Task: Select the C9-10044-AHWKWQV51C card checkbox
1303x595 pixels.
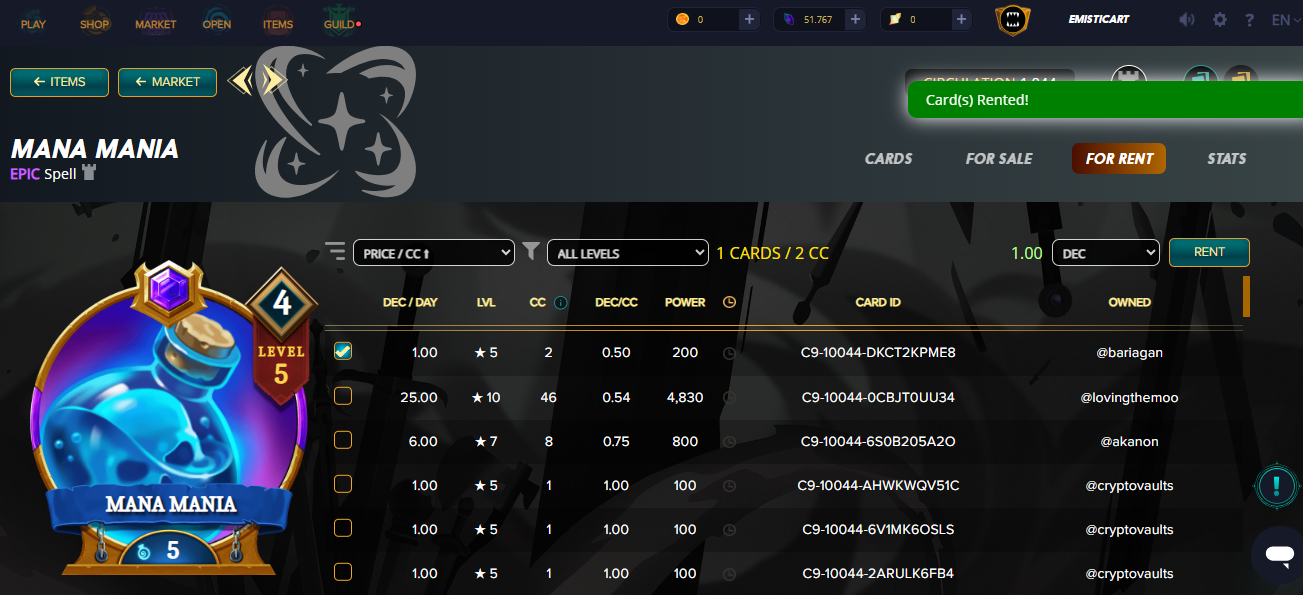Action: click(x=343, y=484)
